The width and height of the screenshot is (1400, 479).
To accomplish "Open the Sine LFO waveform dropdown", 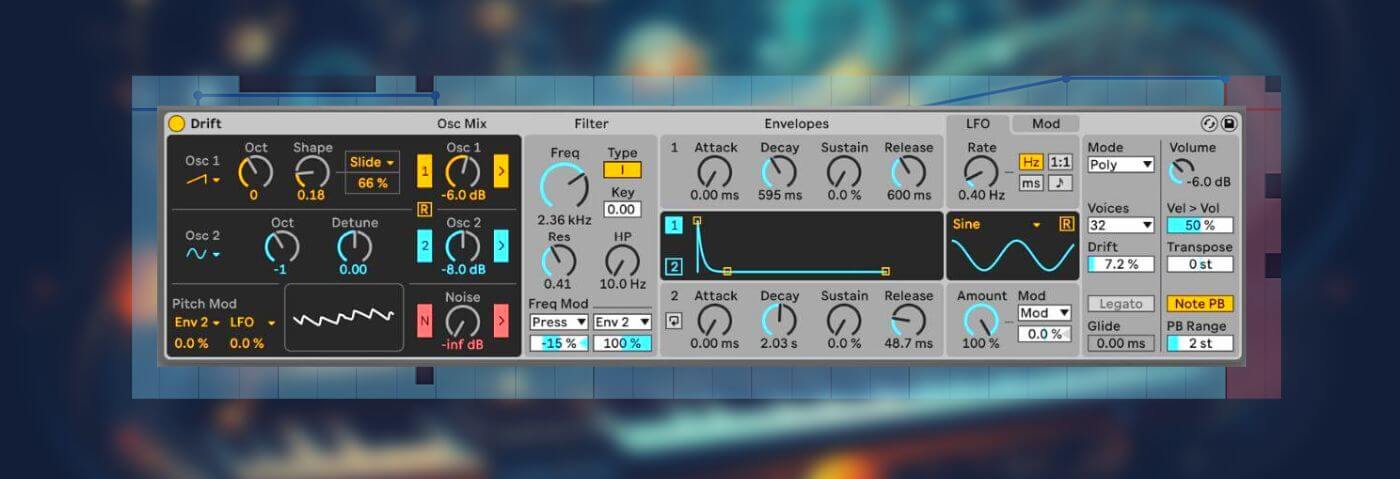I will pos(998,224).
